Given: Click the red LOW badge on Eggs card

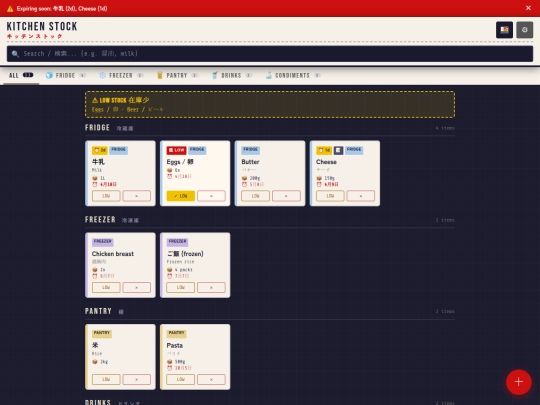Looking at the screenshot, I should pyautogui.click(x=176, y=150).
